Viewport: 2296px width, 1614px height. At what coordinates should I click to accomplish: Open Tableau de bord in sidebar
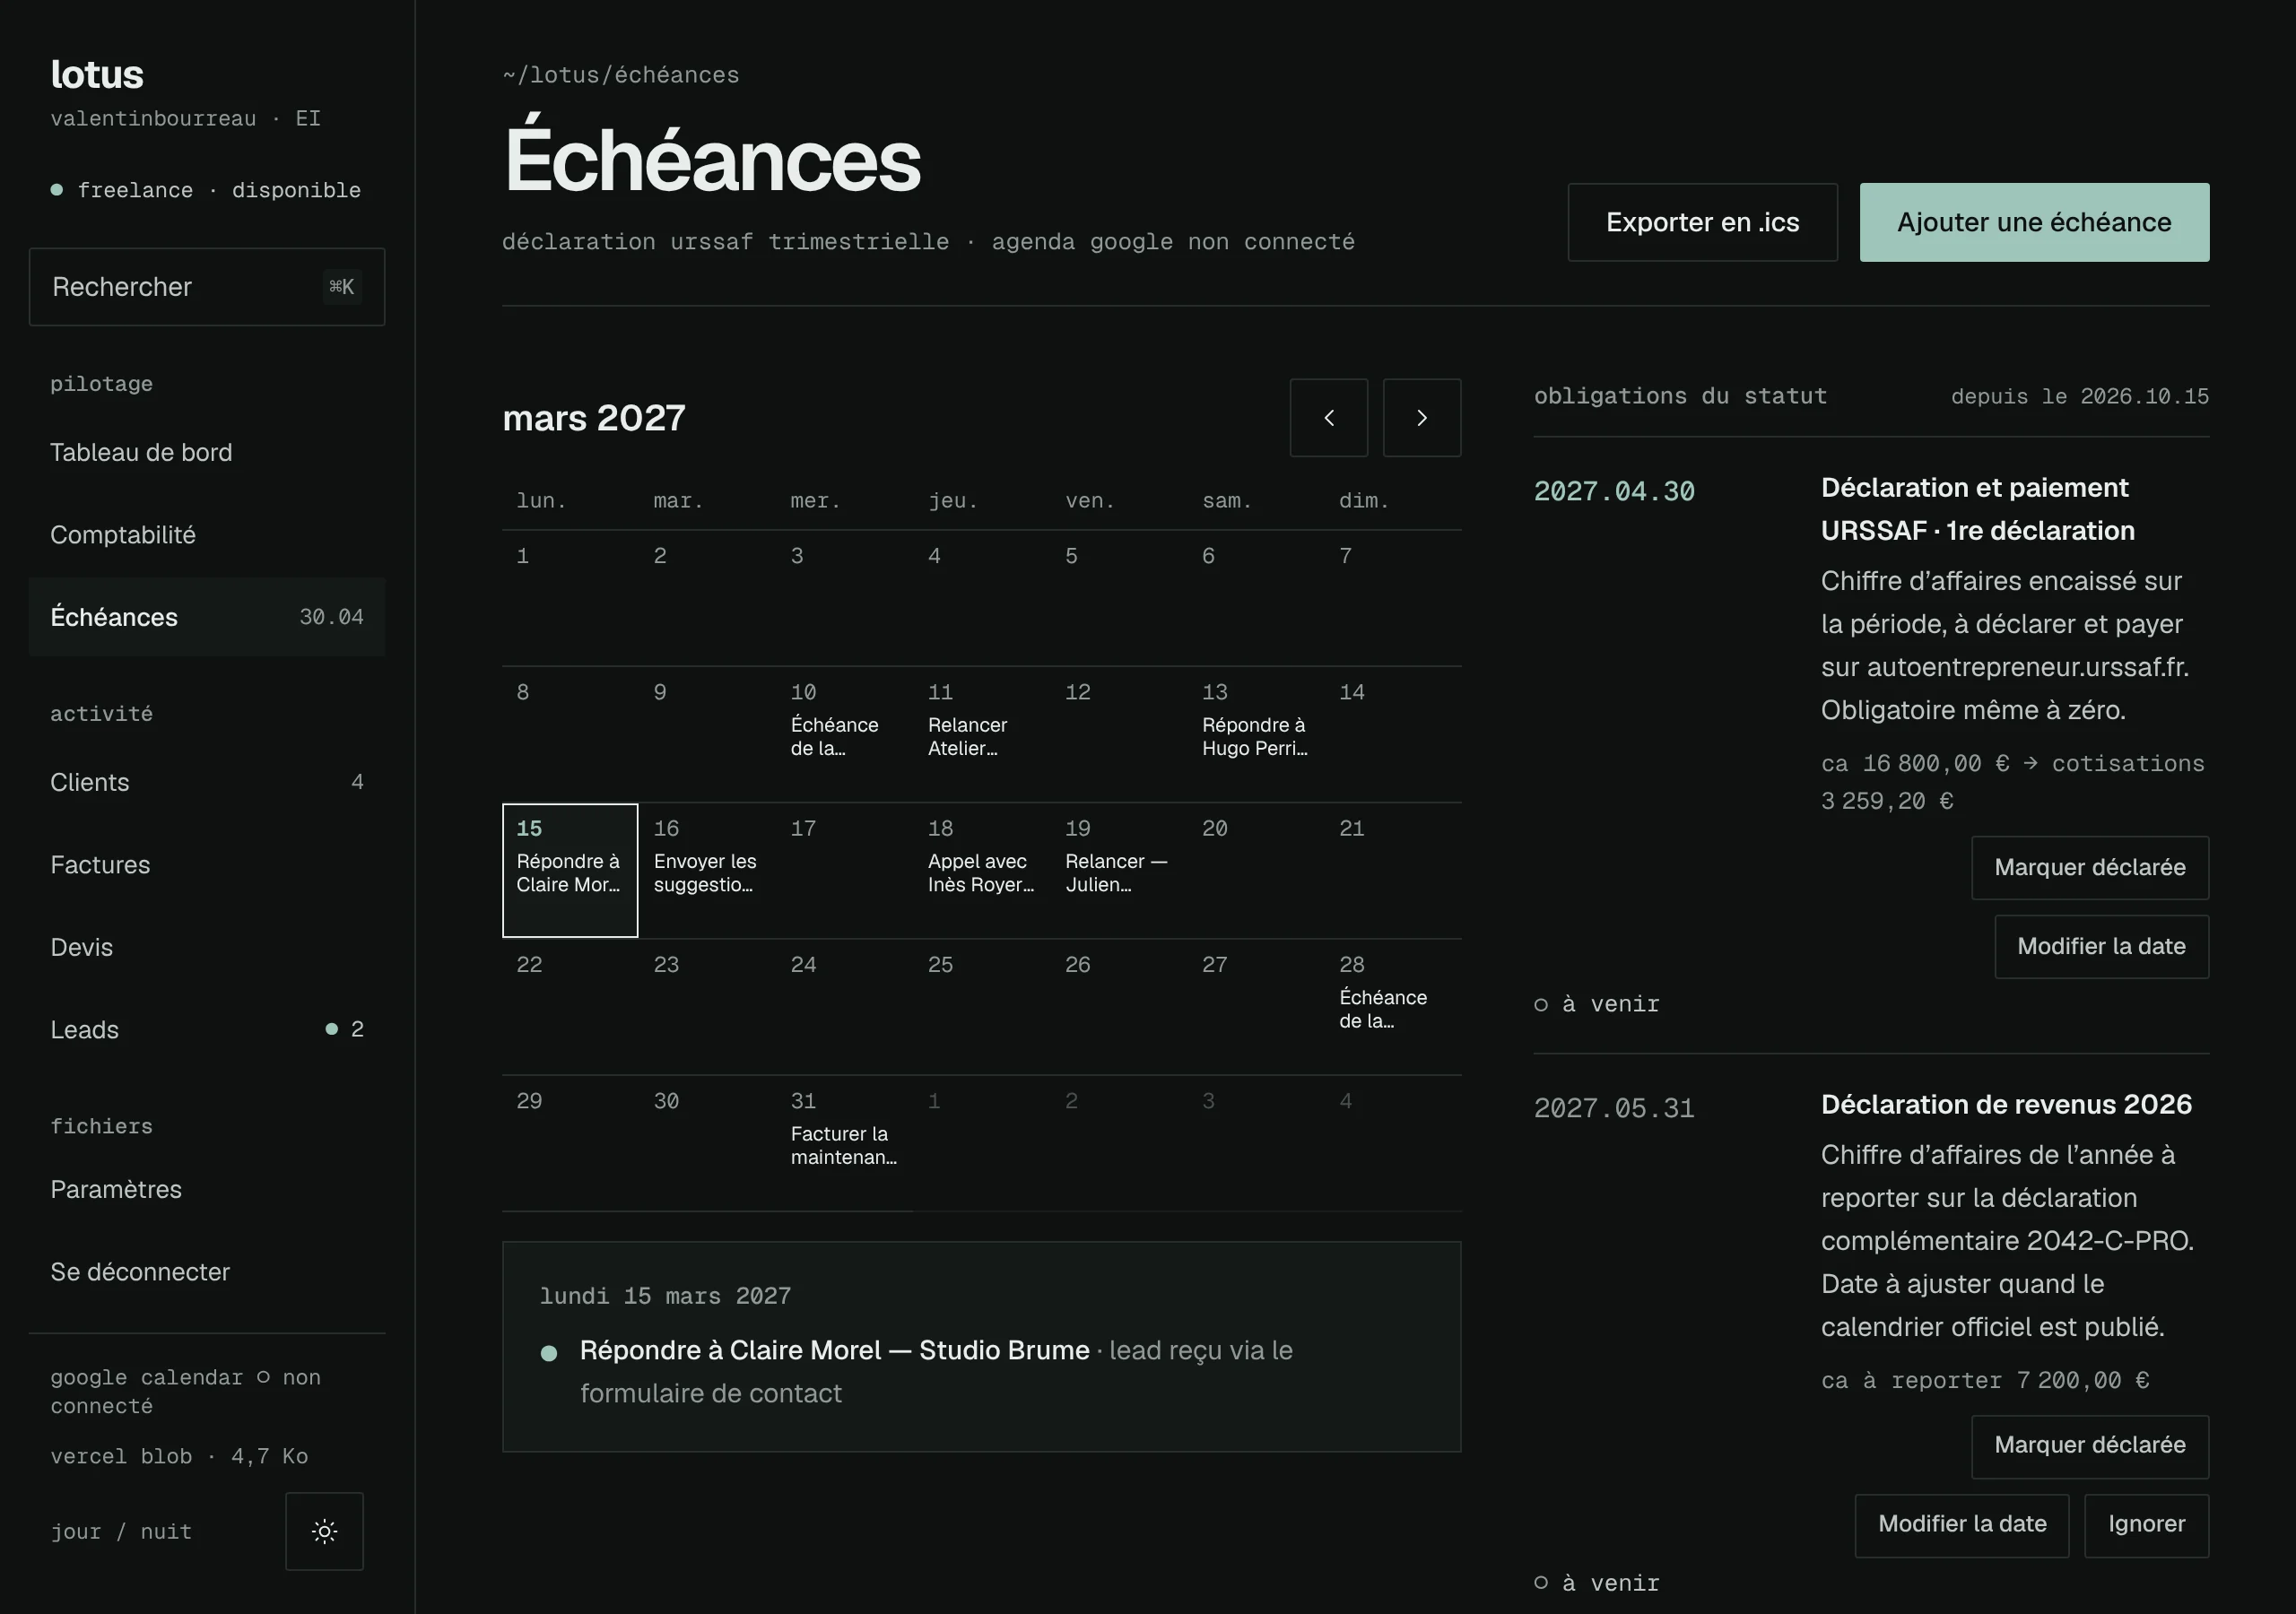coord(207,452)
